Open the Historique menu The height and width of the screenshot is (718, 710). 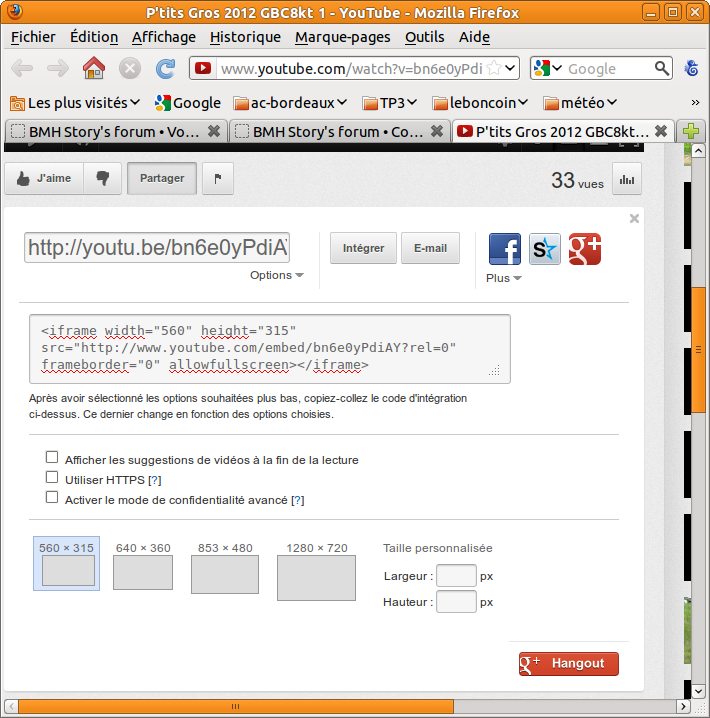pyautogui.click(x=245, y=37)
